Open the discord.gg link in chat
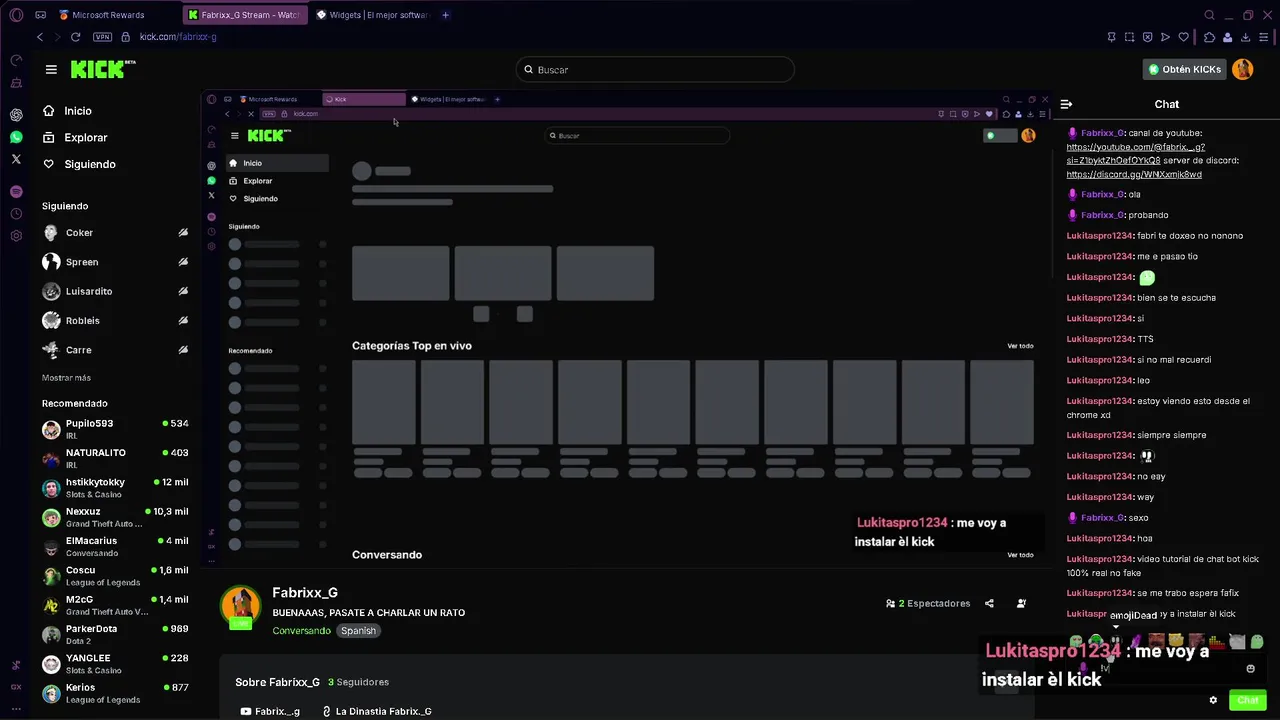This screenshot has width=1280, height=720. coord(1134,174)
